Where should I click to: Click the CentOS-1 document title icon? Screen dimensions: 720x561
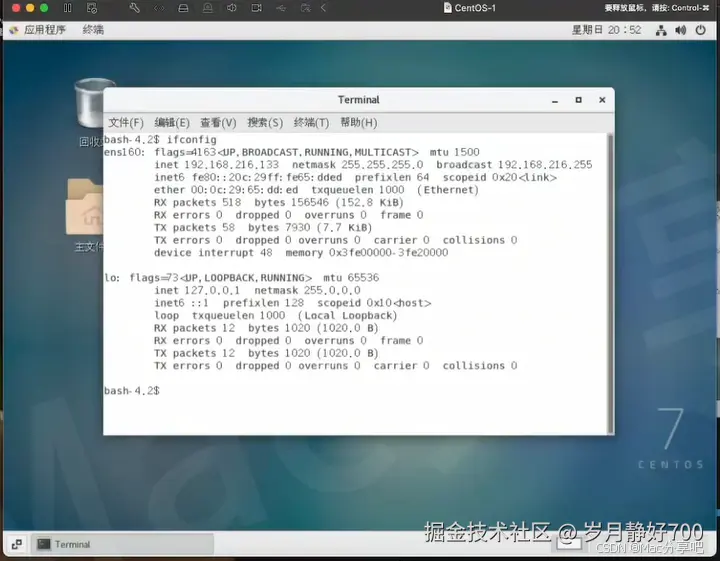[447, 8]
